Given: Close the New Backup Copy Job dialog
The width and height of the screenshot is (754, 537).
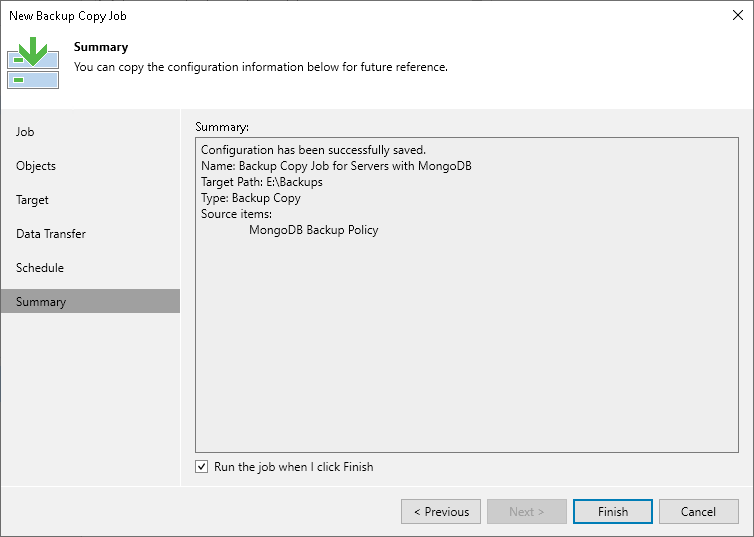Looking at the screenshot, I should coord(738,15).
